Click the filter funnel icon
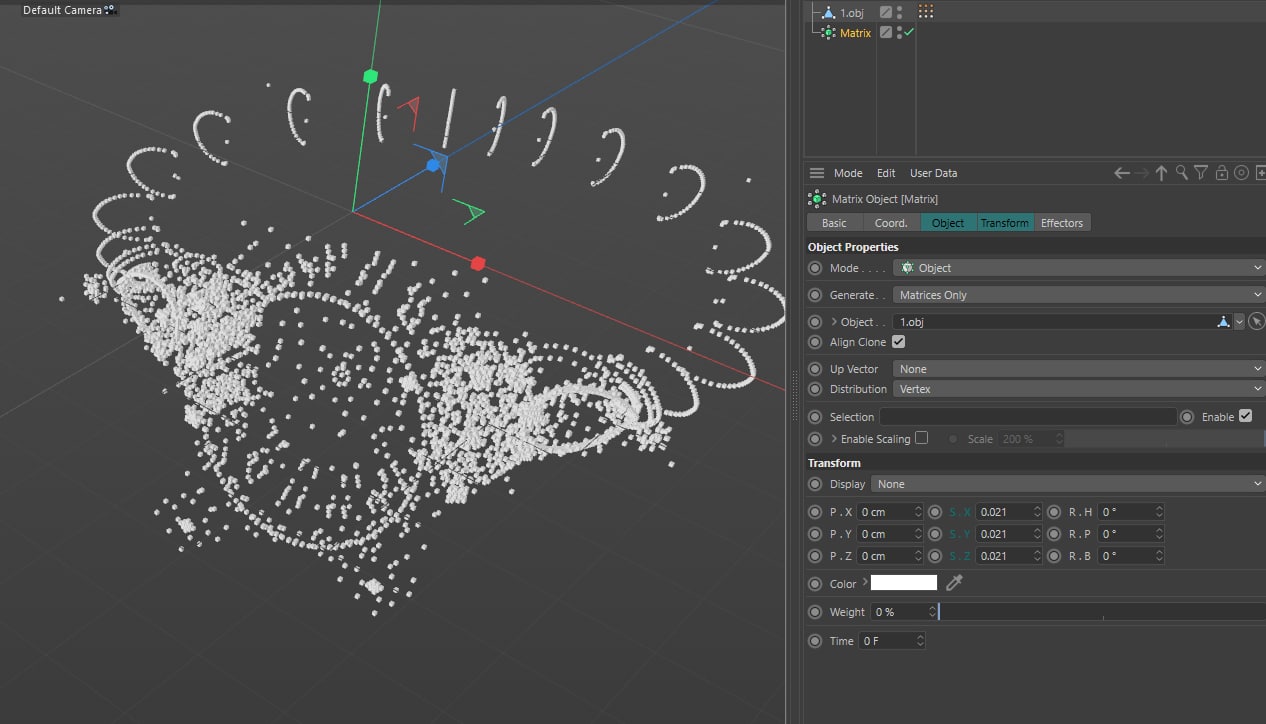This screenshot has width=1266, height=724. [1202, 173]
